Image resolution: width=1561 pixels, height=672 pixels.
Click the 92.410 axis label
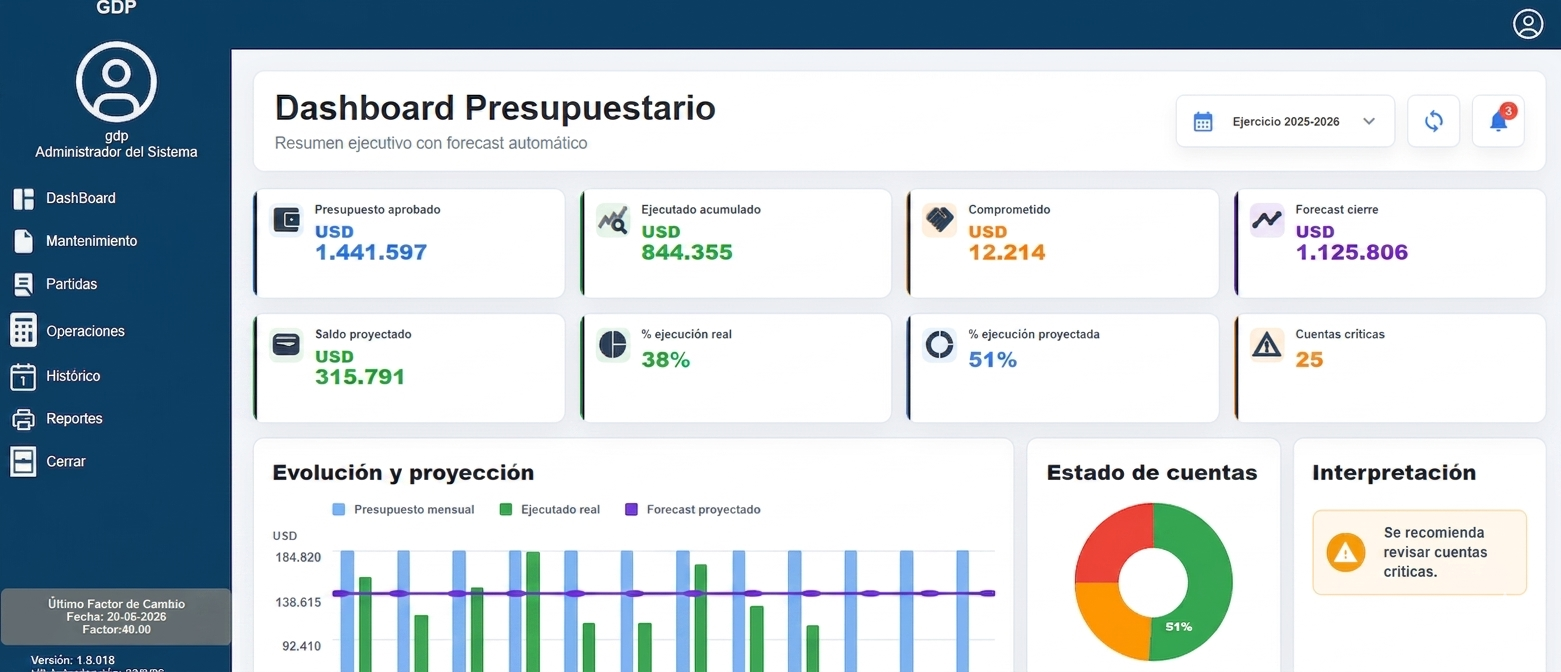pos(302,646)
